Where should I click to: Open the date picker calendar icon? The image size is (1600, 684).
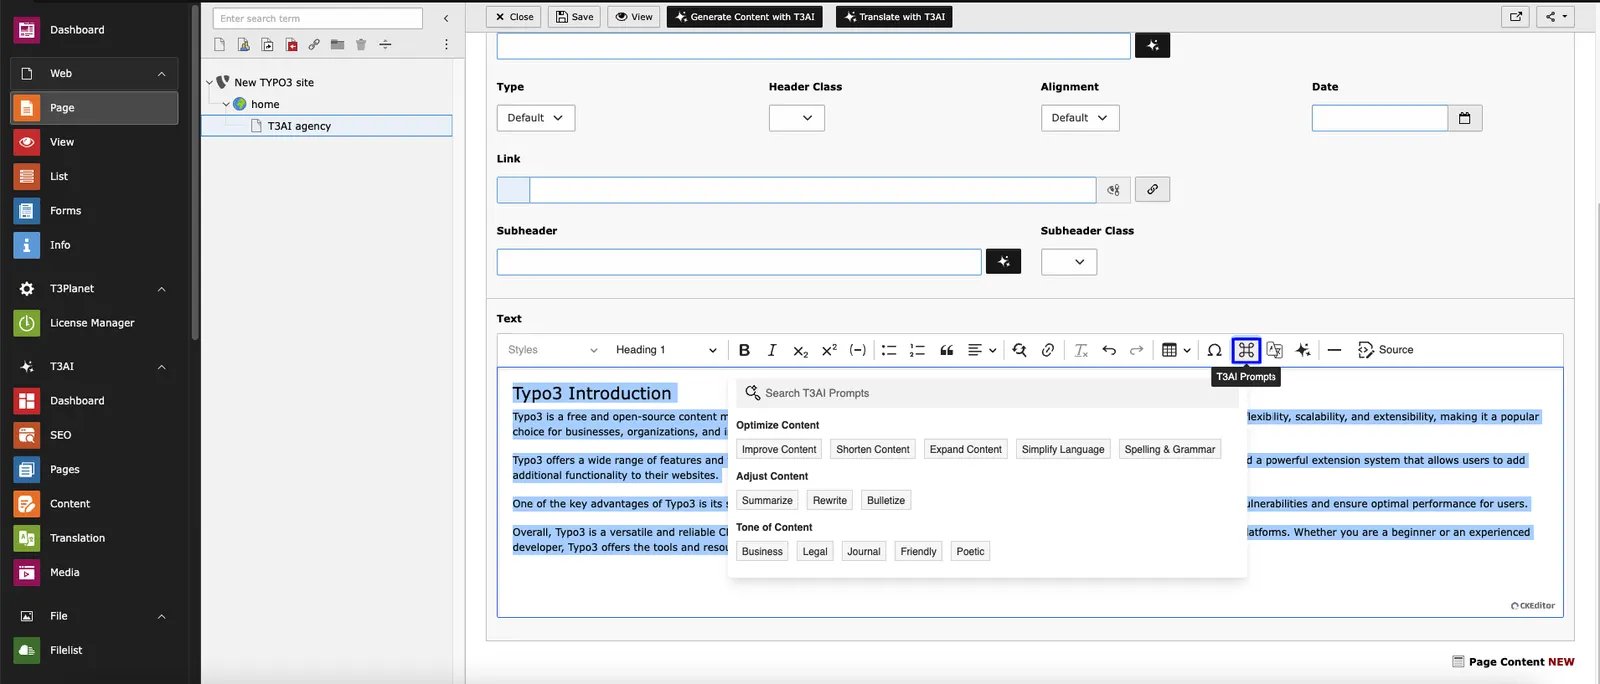(x=1465, y=118)
